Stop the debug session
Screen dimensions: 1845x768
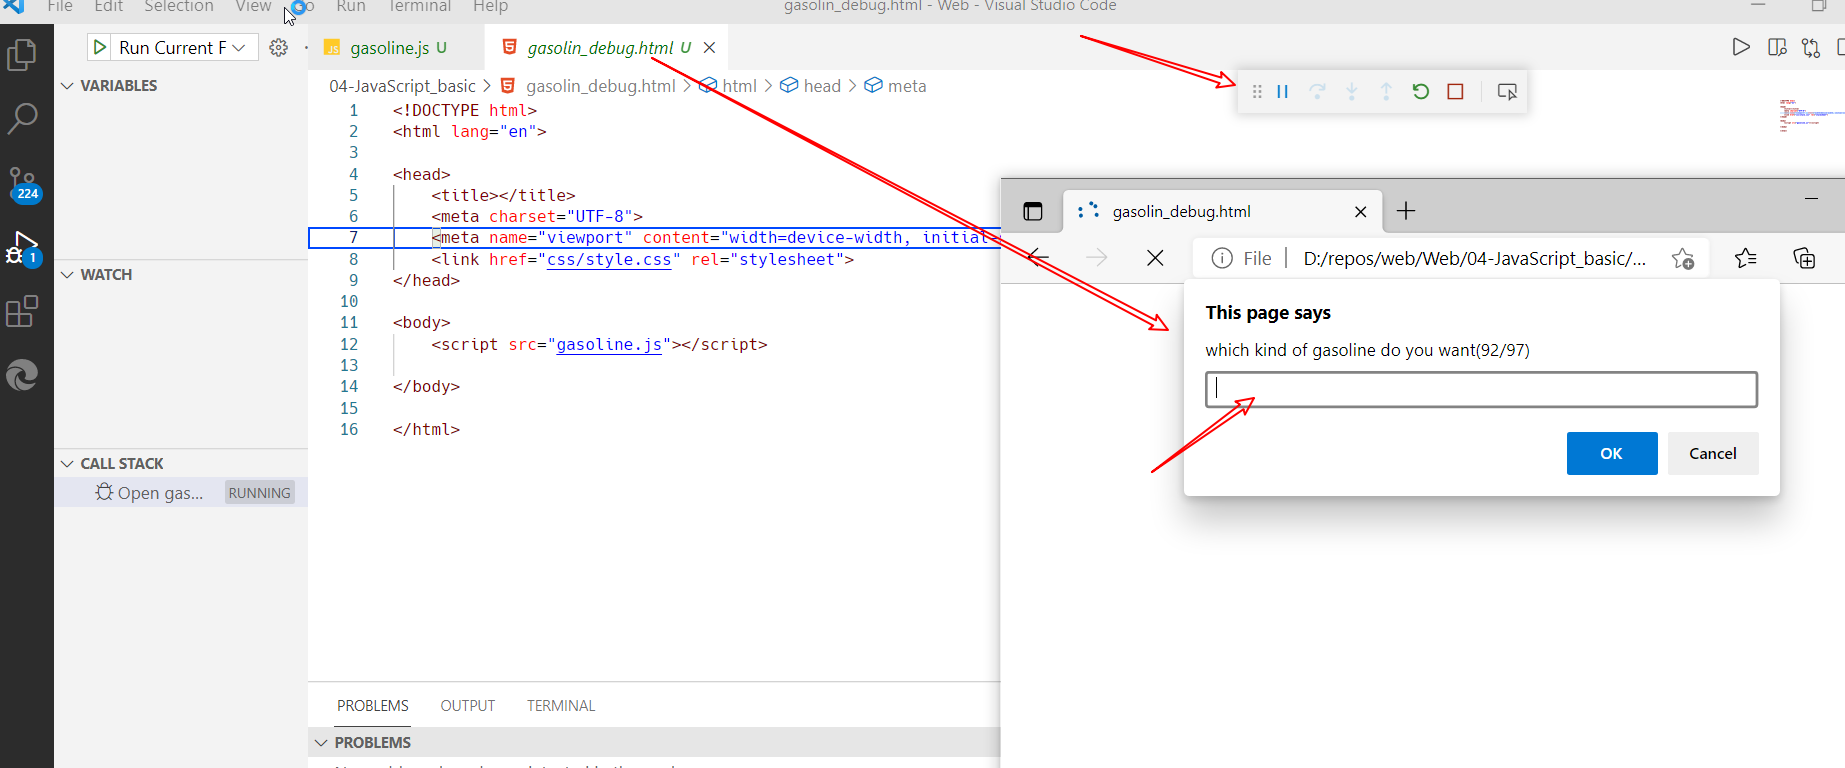click(1456, 92)
